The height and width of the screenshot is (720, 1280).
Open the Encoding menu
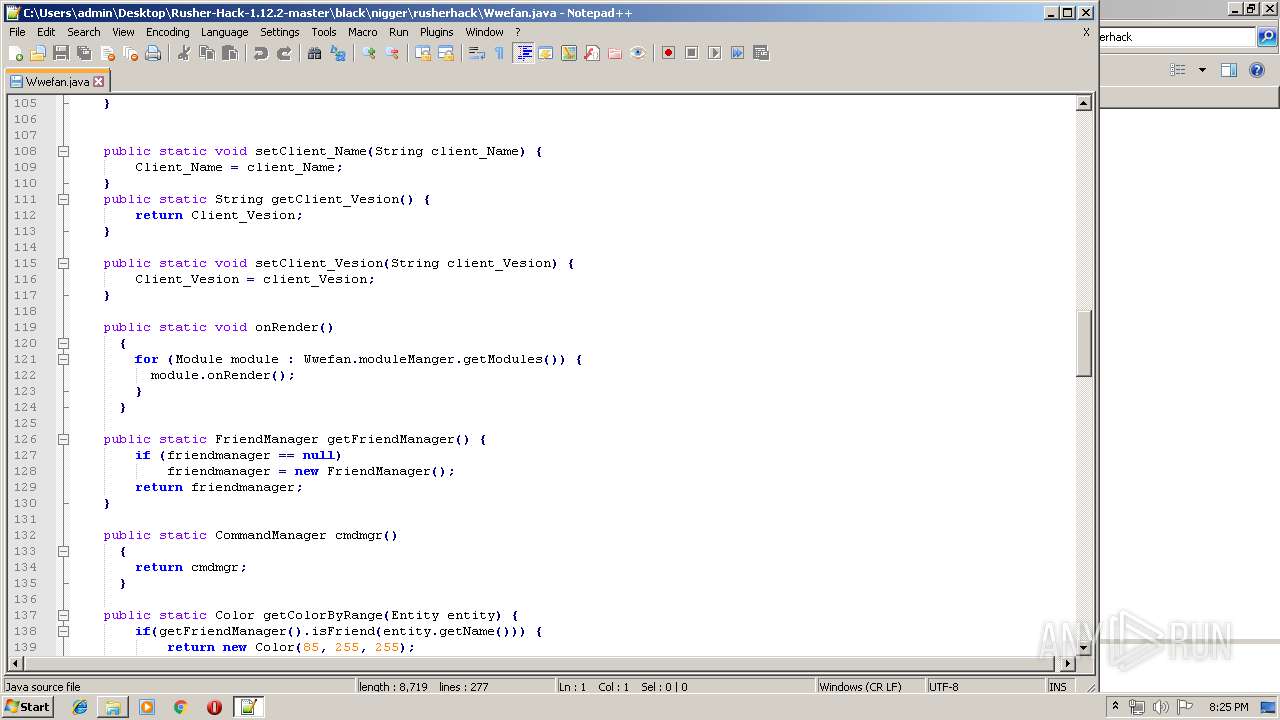(167, 32)
